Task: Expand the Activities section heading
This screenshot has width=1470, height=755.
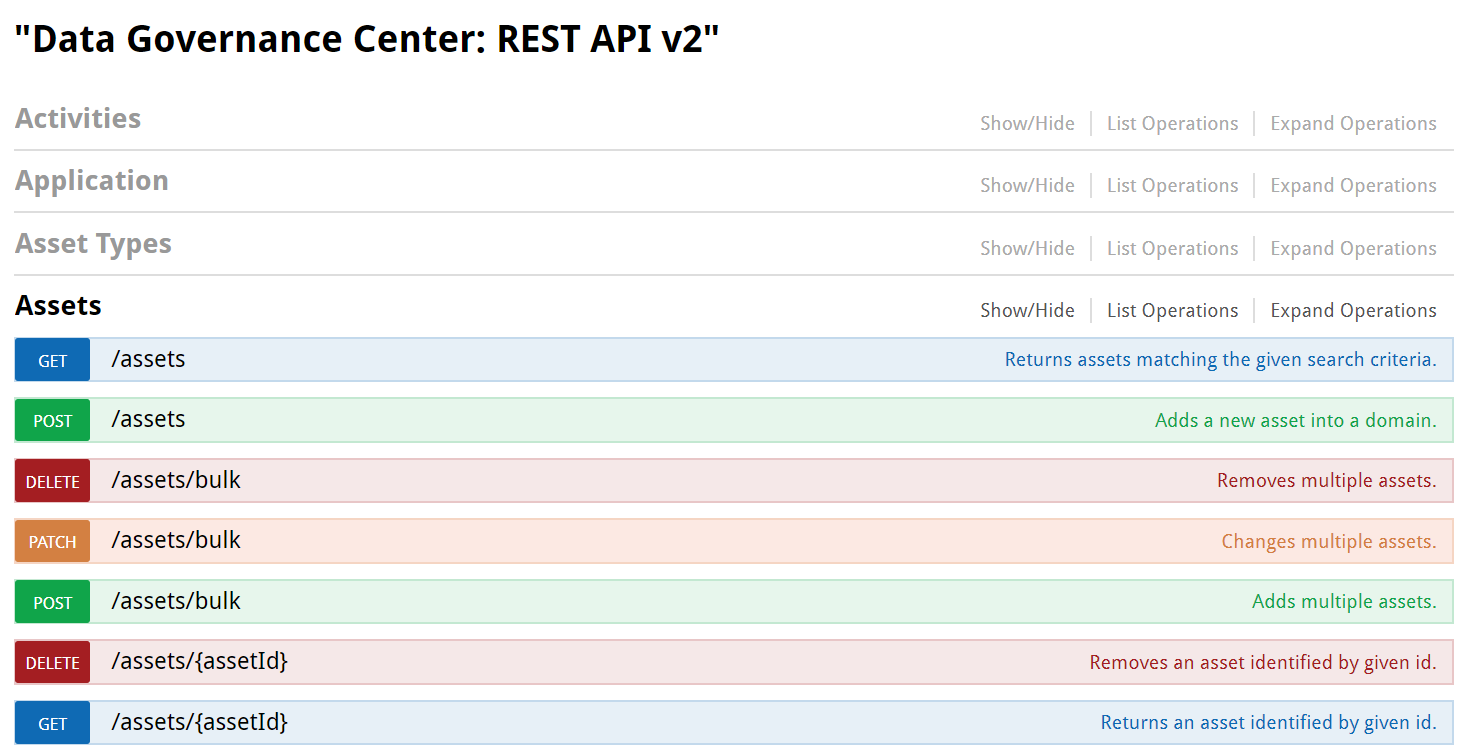Action: [78, 118]
